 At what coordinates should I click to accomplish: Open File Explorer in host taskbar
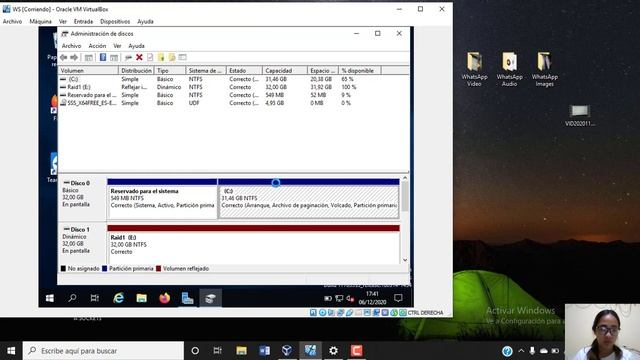coord(241,351)
